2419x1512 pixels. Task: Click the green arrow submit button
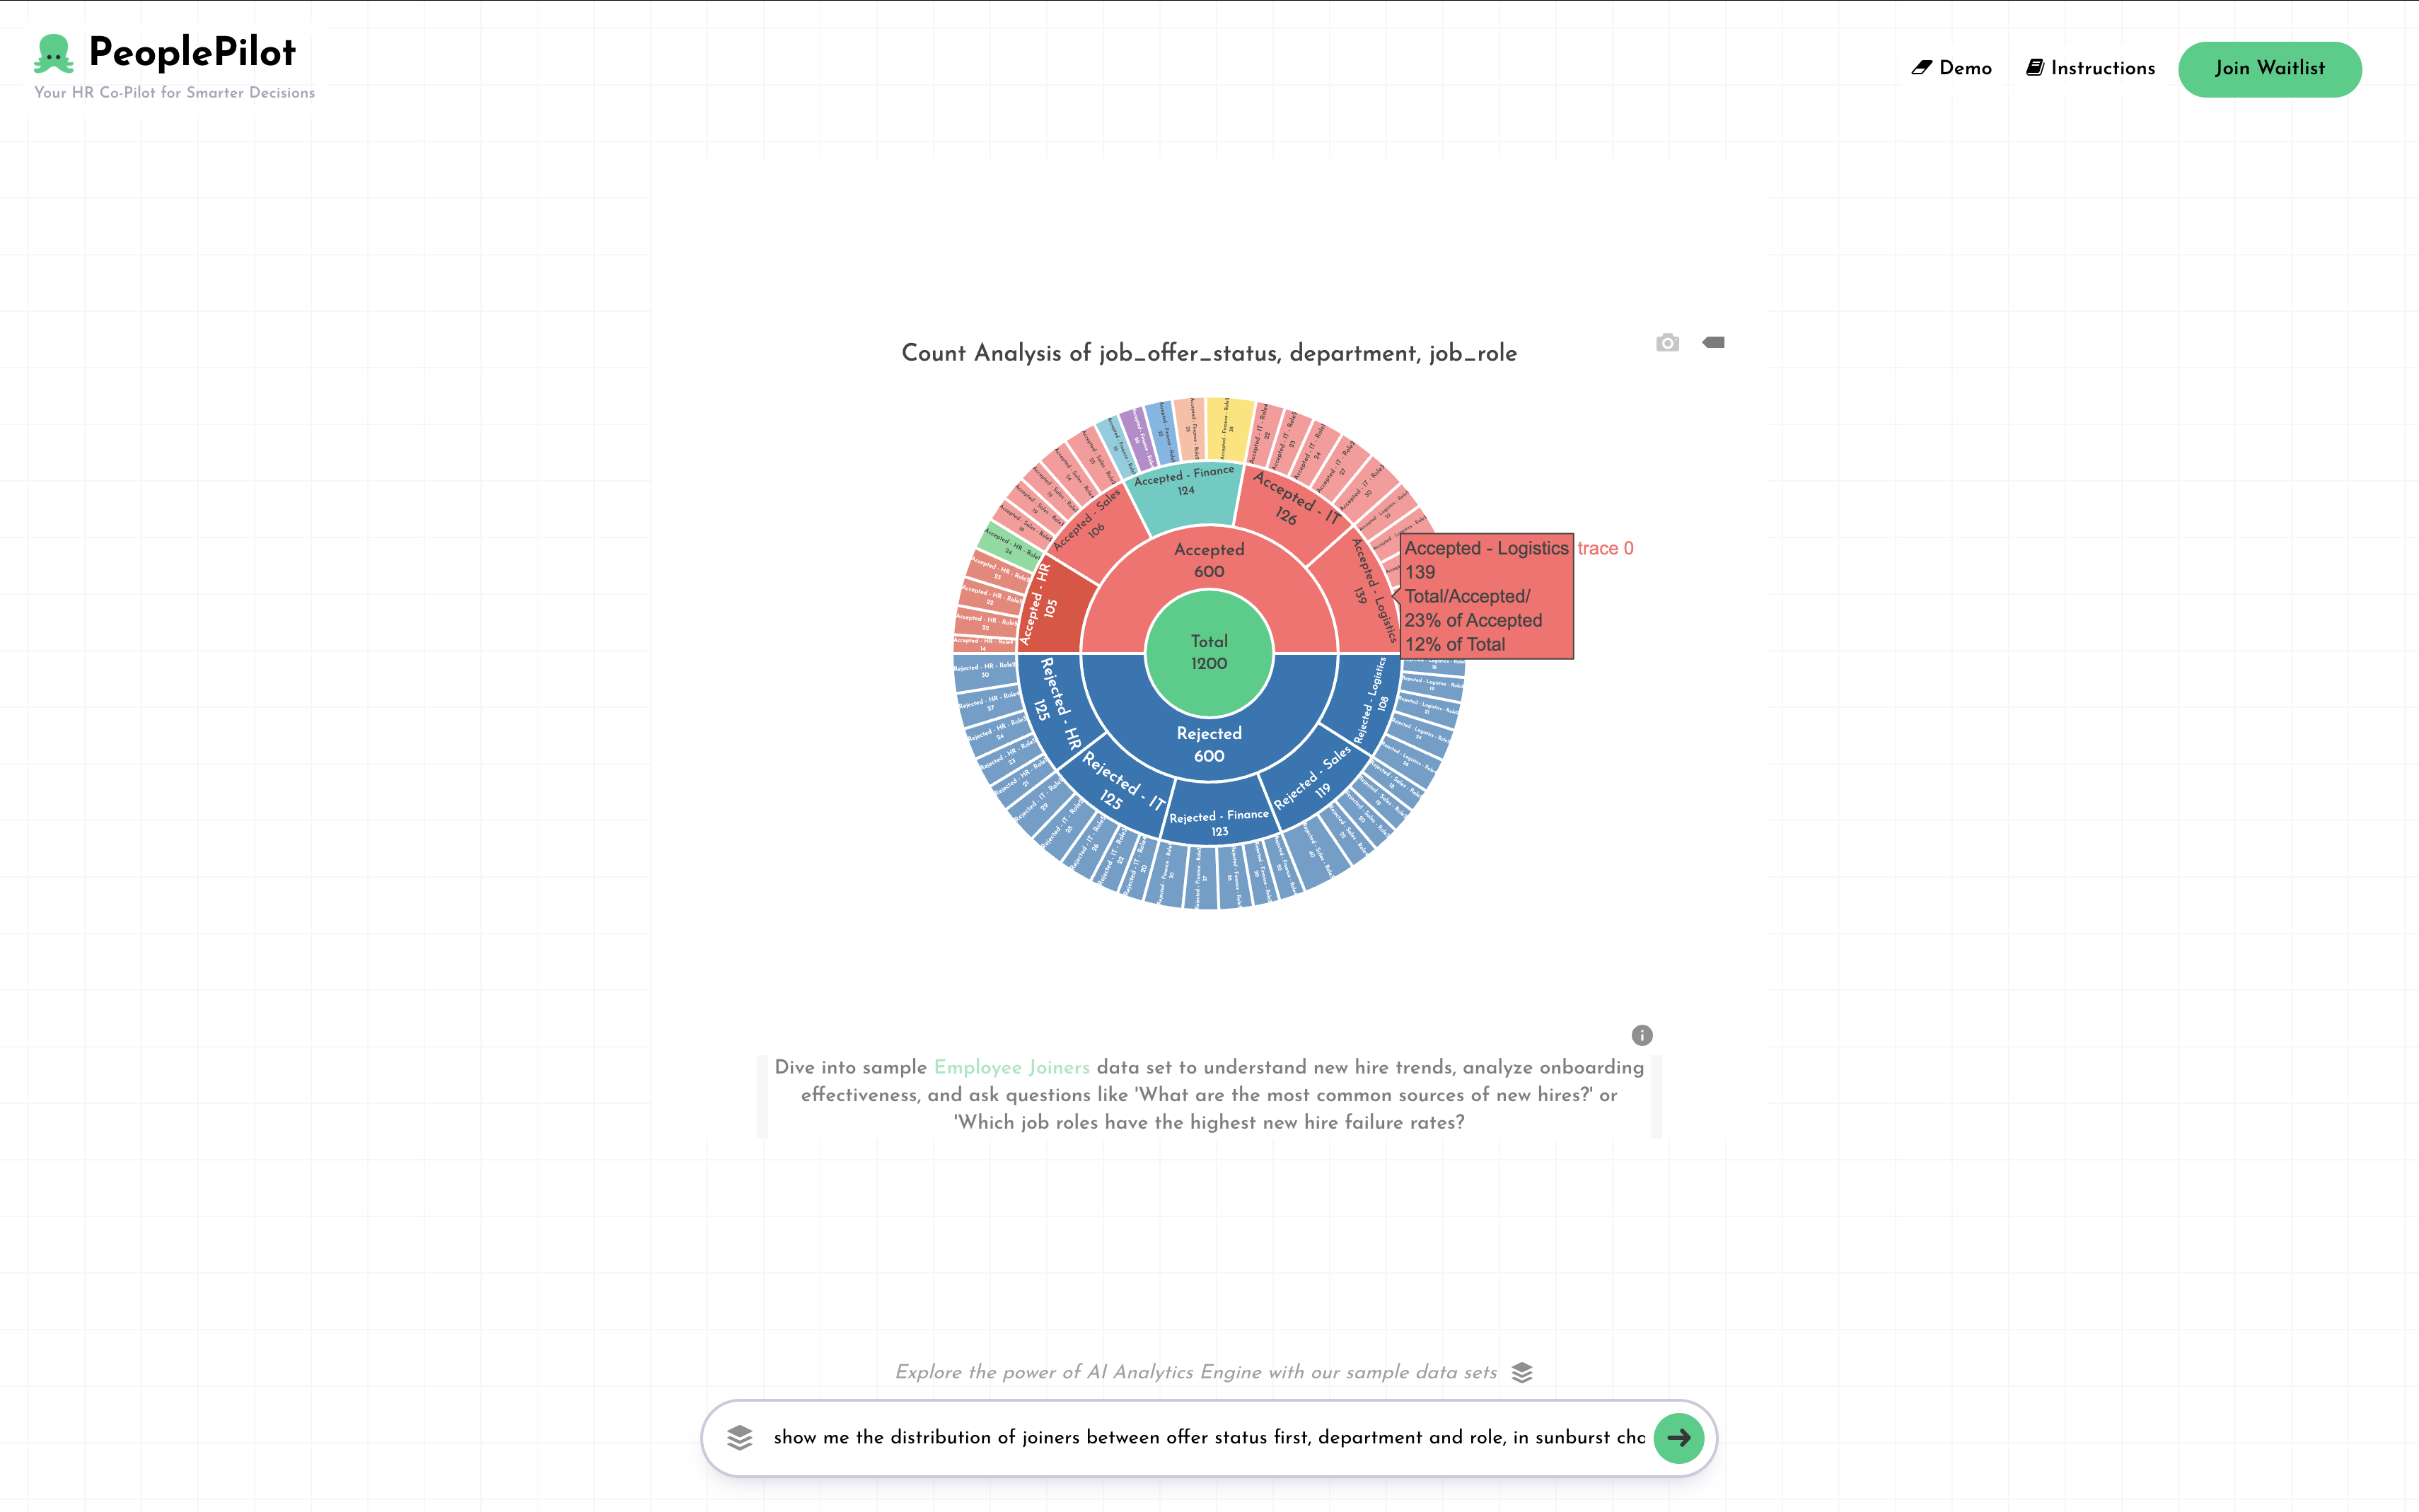1678,1437
